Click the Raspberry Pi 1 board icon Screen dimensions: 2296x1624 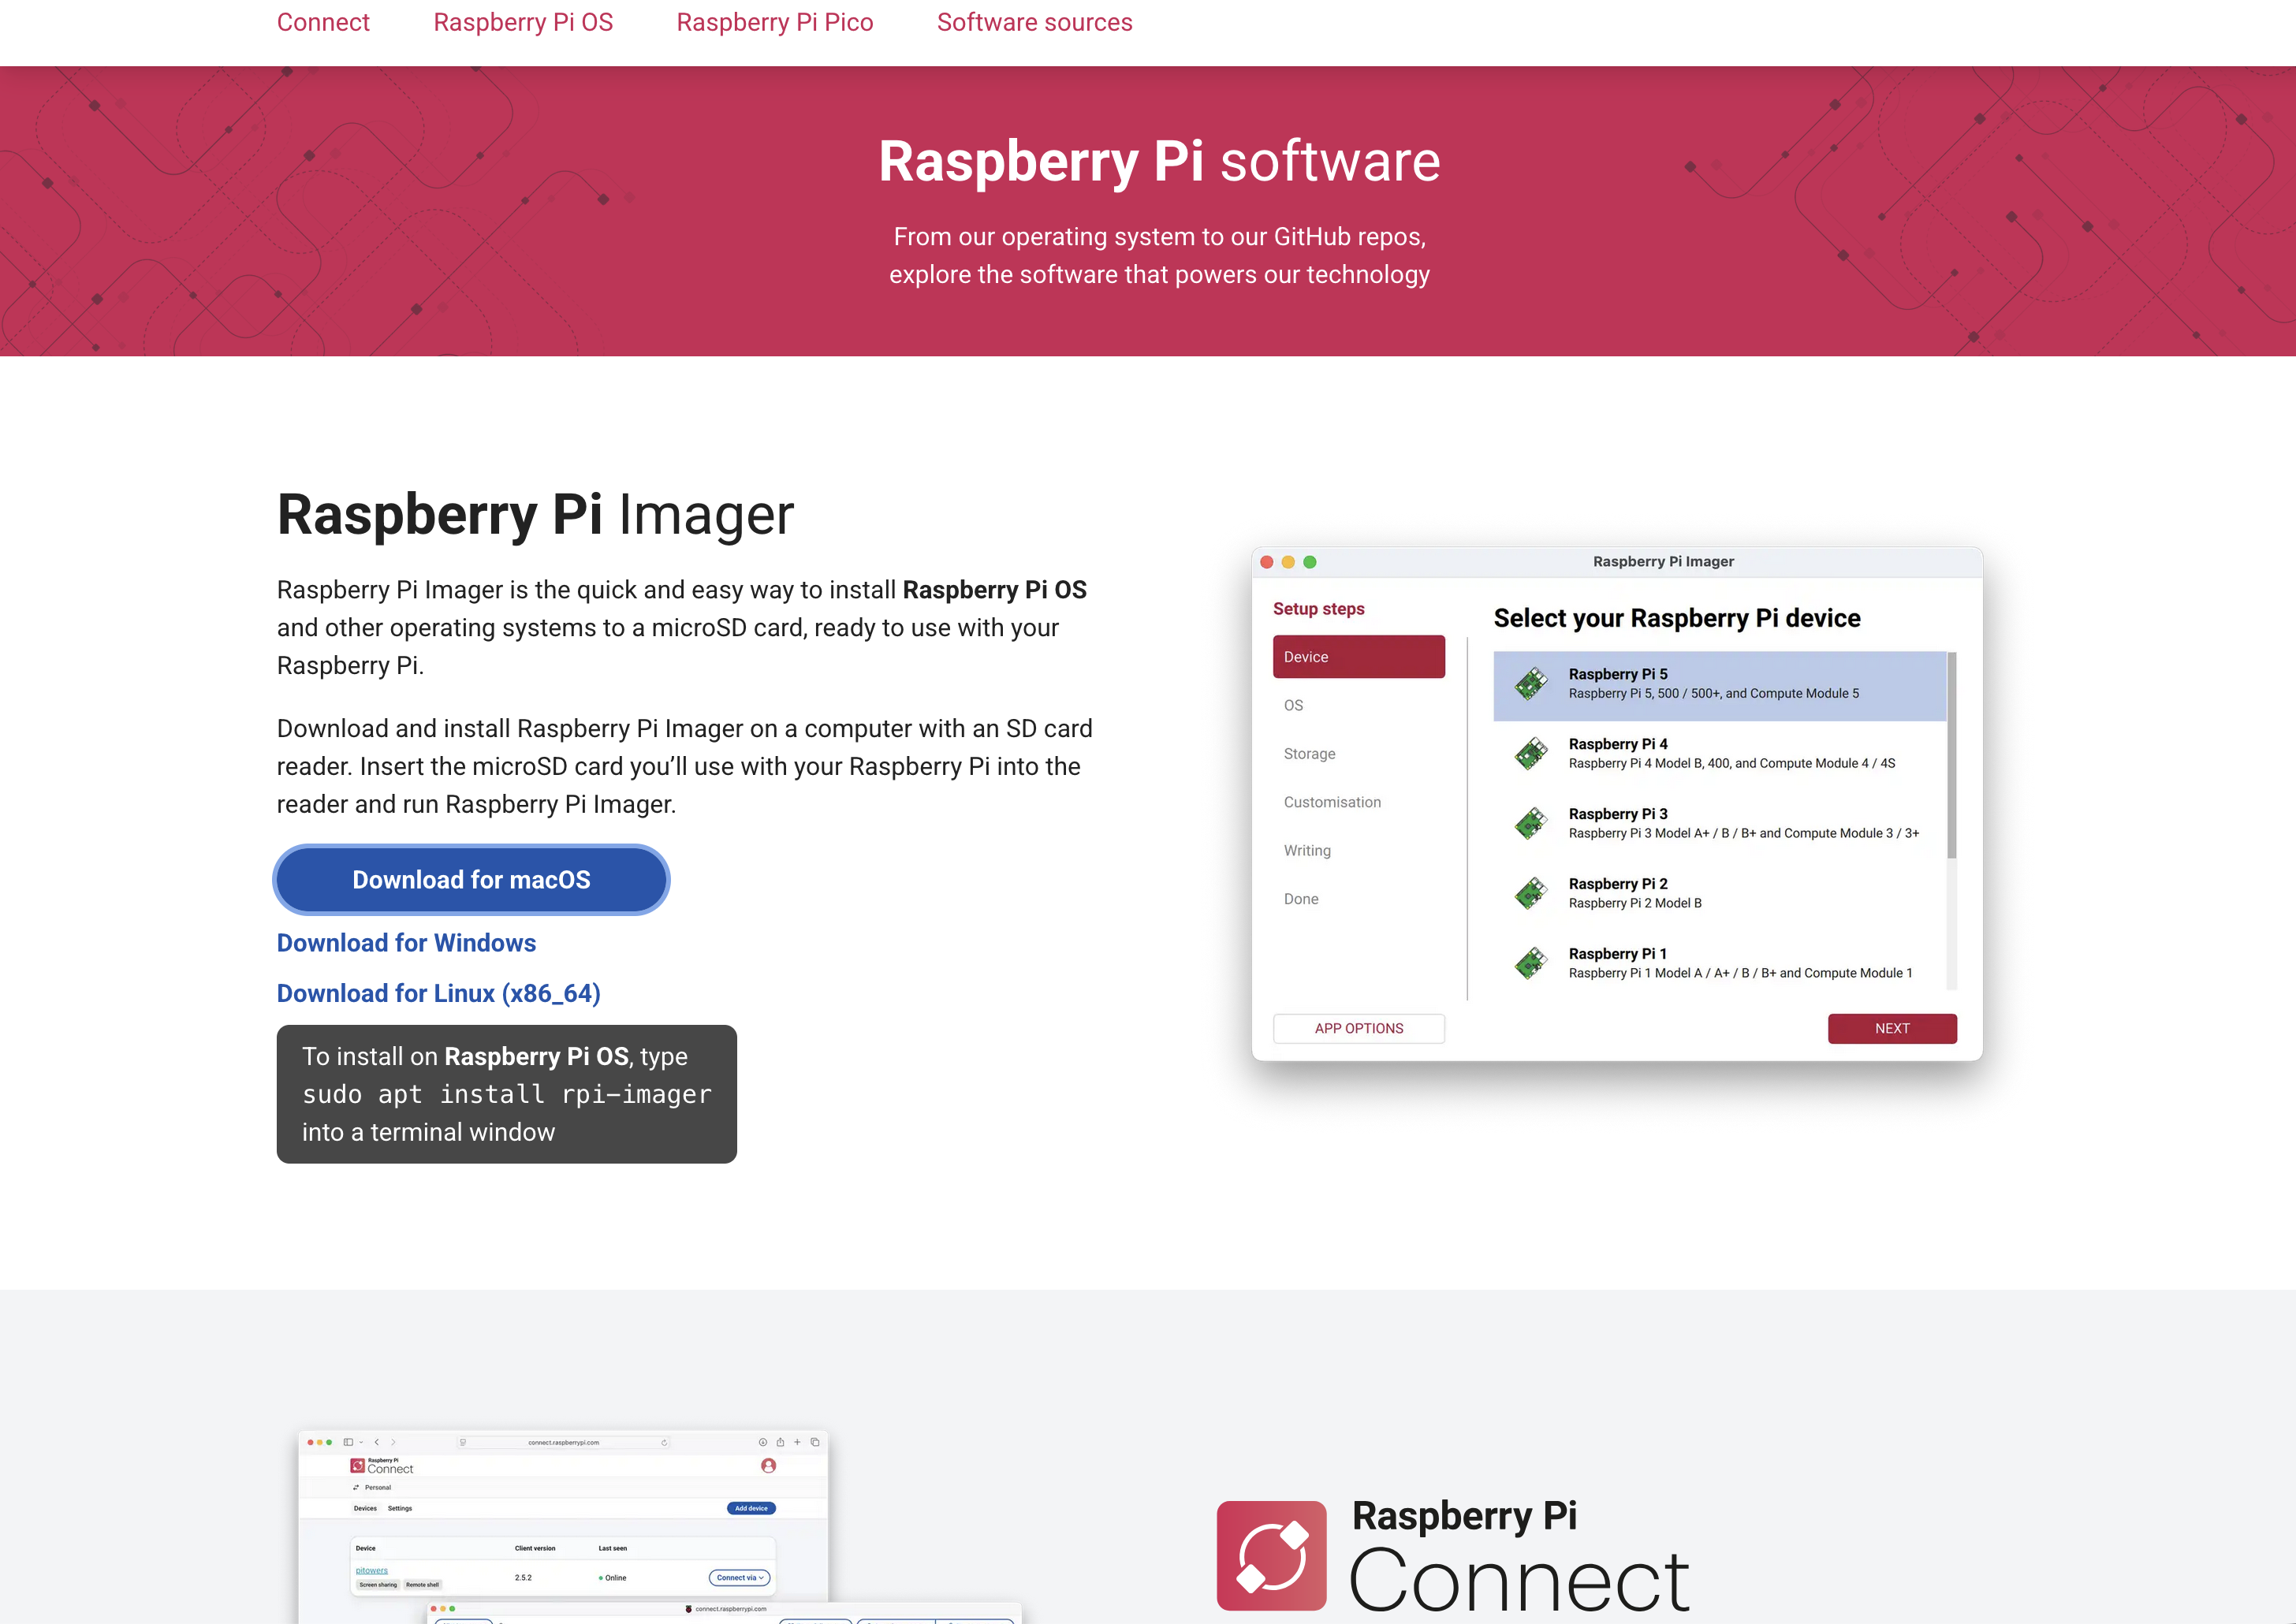pos(1531,963)
